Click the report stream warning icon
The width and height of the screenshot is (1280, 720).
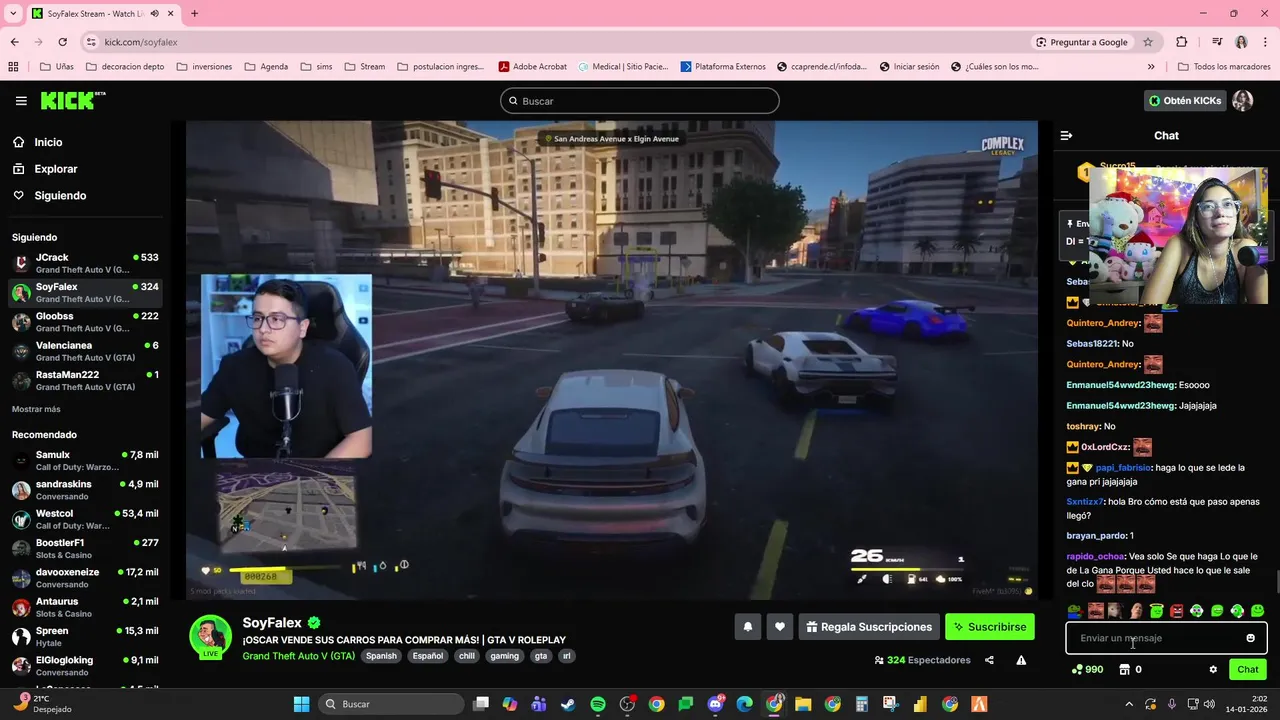coord(1021,660)
